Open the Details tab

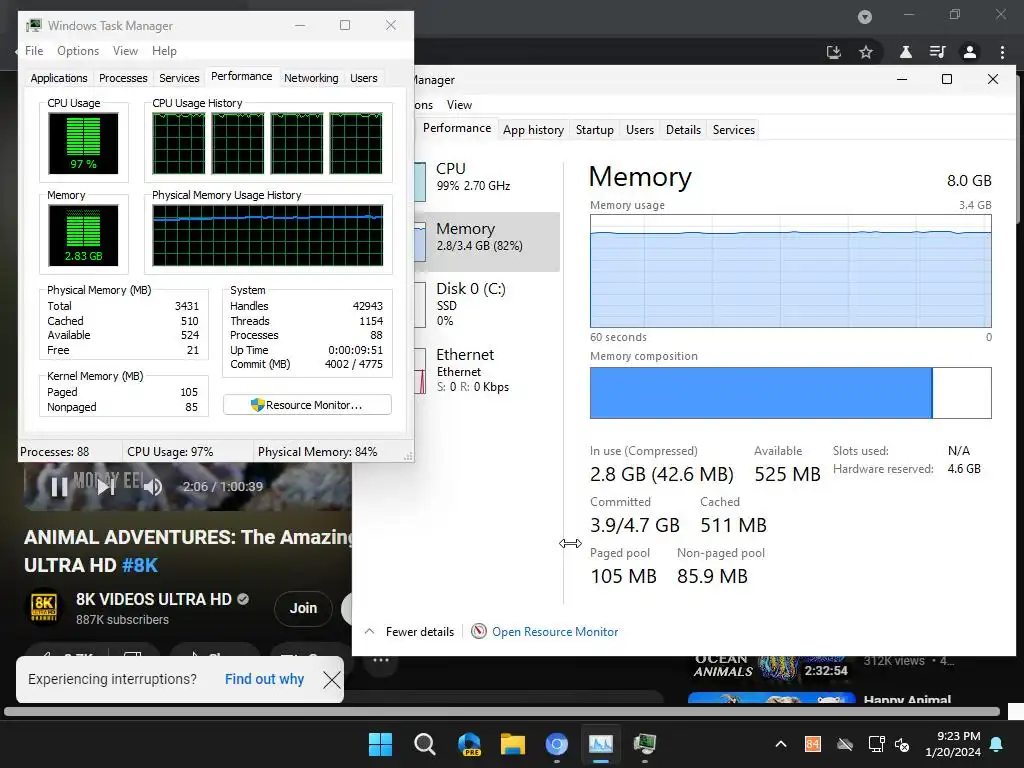683,129
